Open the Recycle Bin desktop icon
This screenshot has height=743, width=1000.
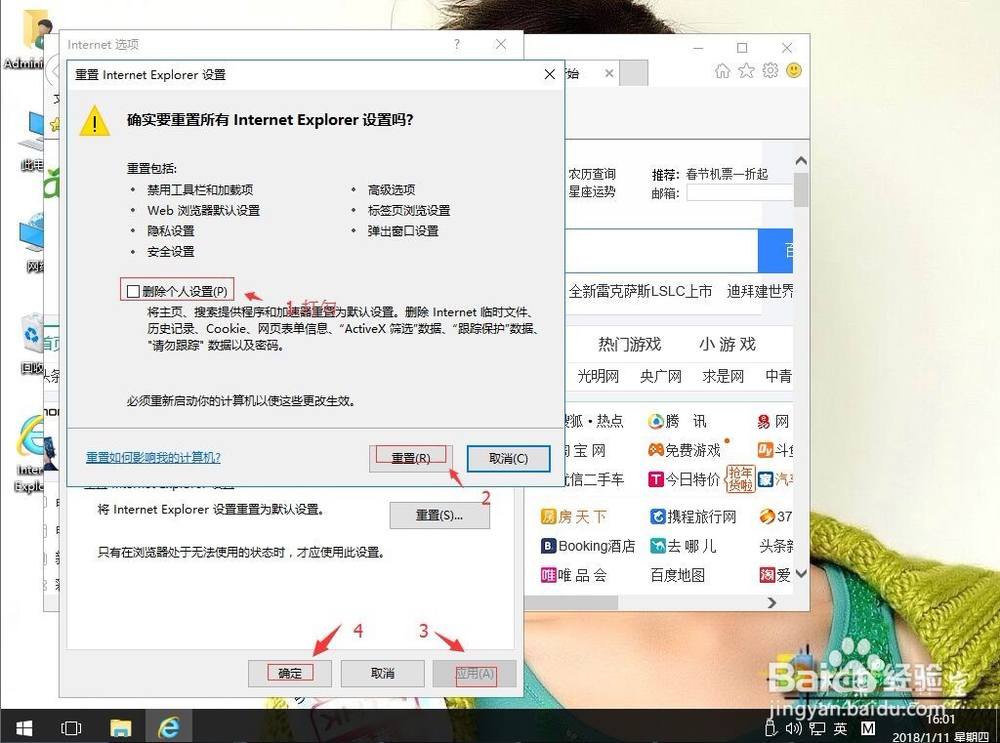coord(32,344)
